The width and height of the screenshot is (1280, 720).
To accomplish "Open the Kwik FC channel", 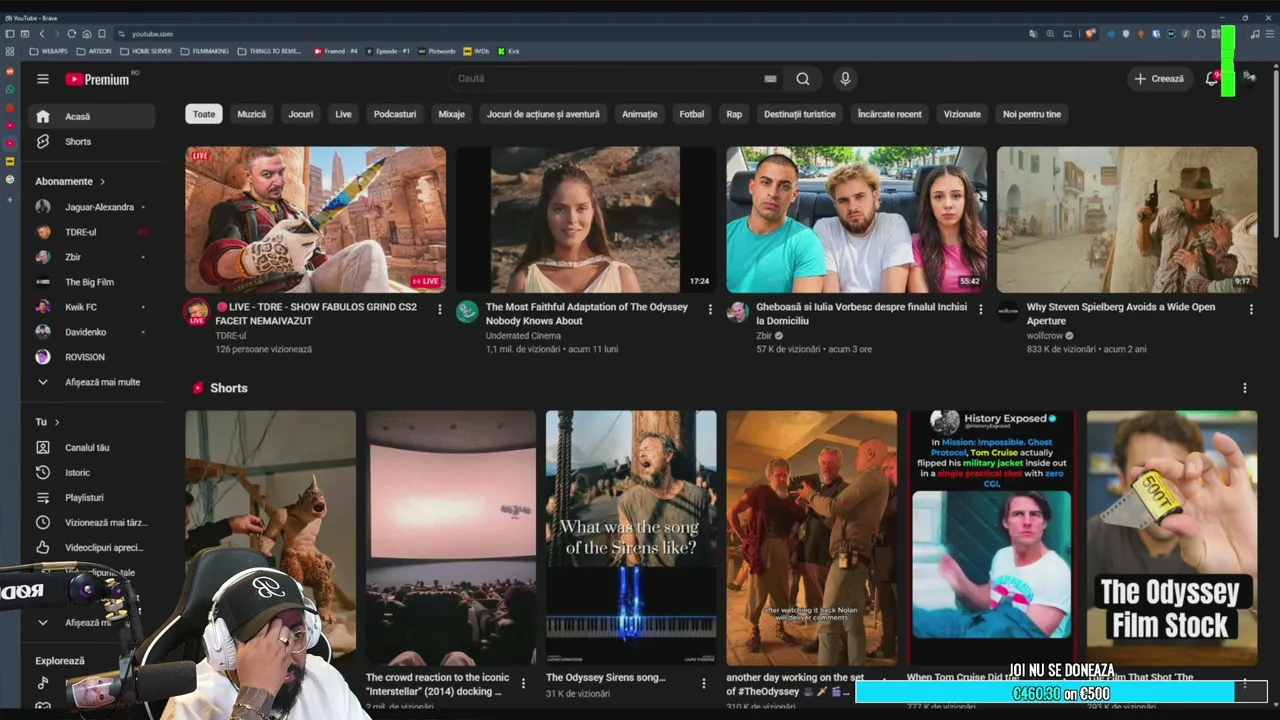I will [x=92, y=307].
